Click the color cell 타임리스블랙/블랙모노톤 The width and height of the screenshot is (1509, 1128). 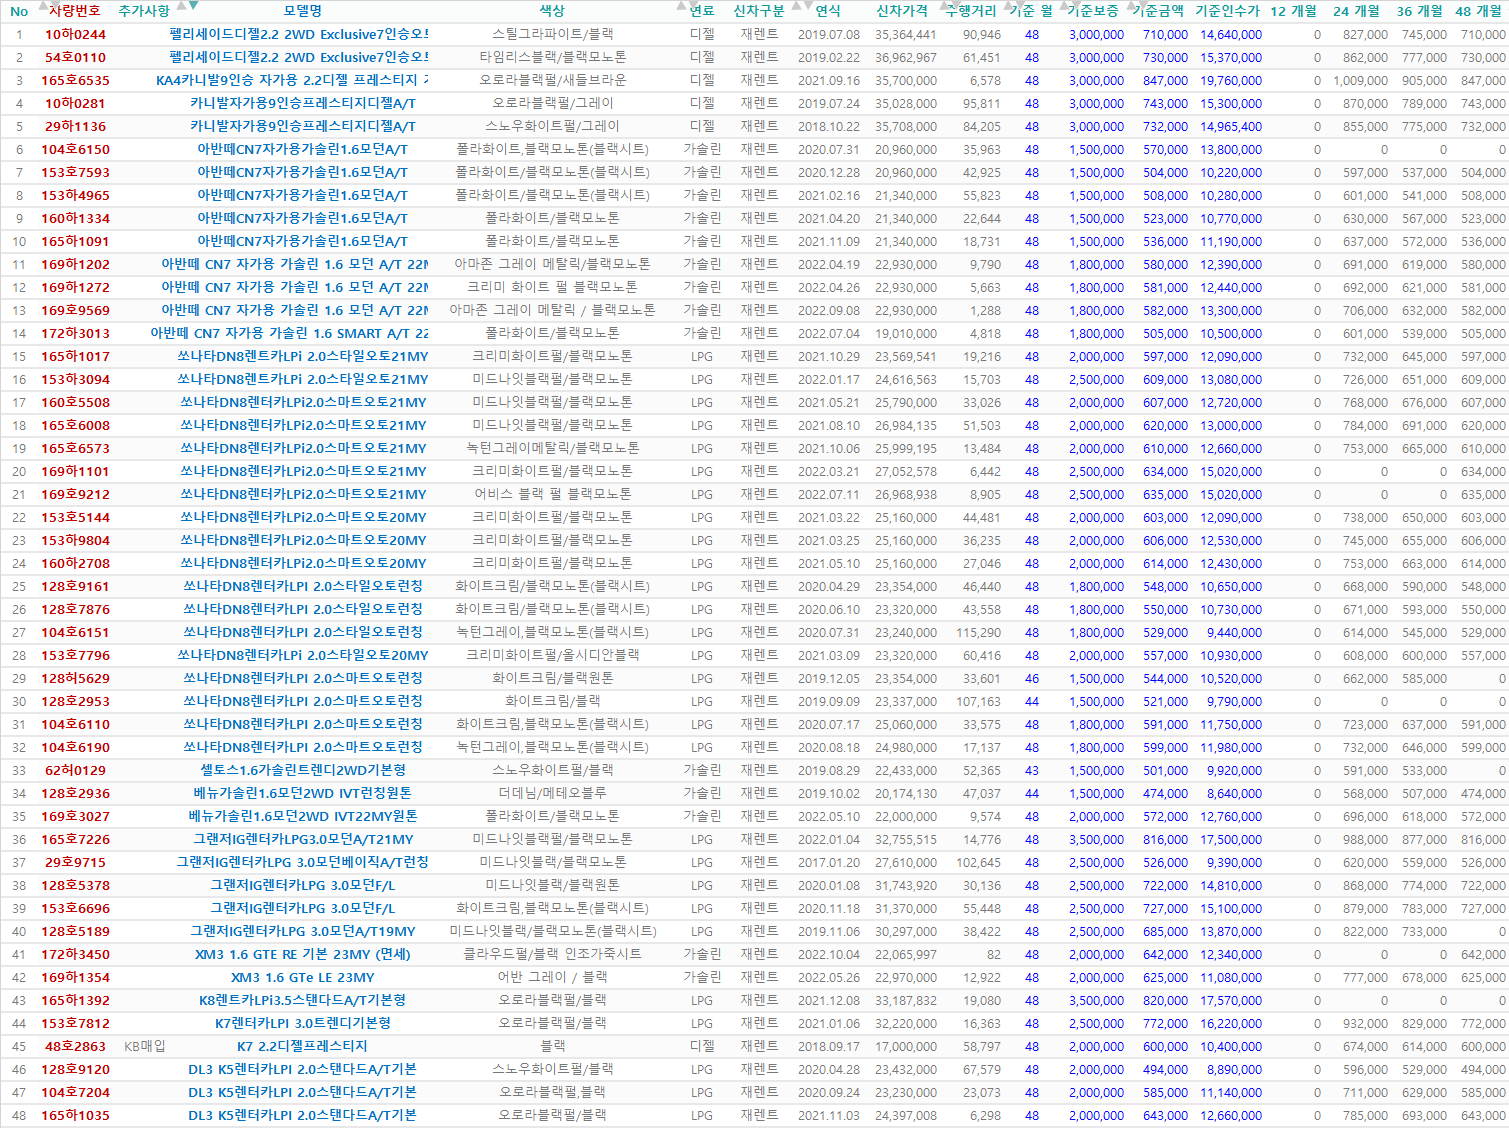[x=553, y=58]
